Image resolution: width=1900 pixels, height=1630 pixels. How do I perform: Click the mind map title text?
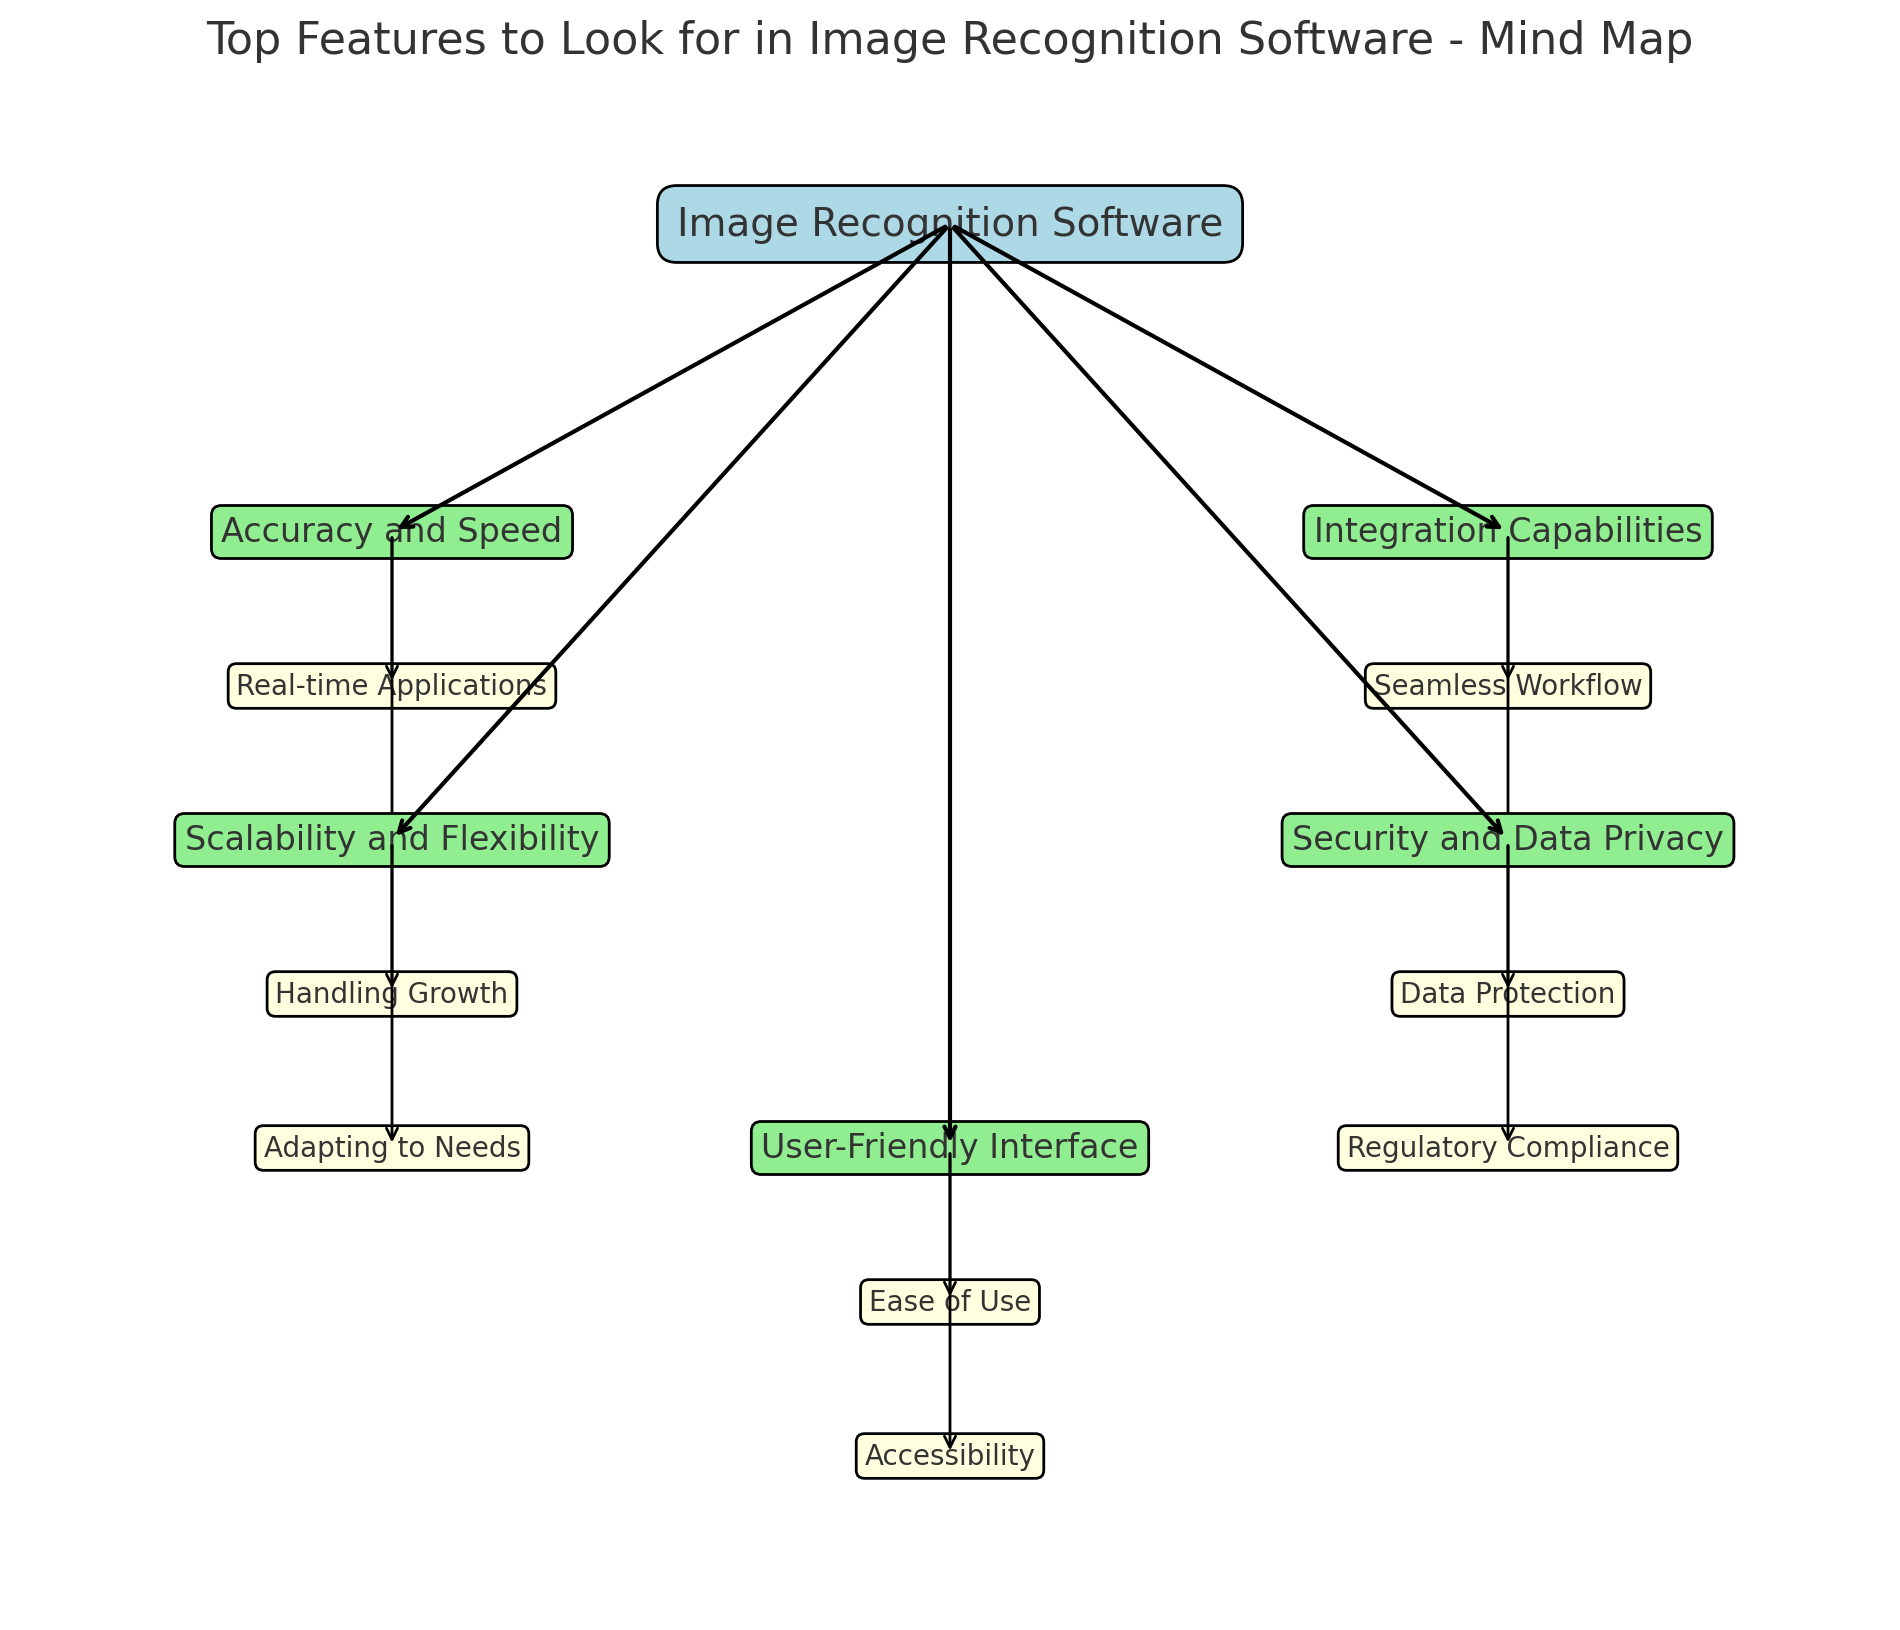pos(950,40)
